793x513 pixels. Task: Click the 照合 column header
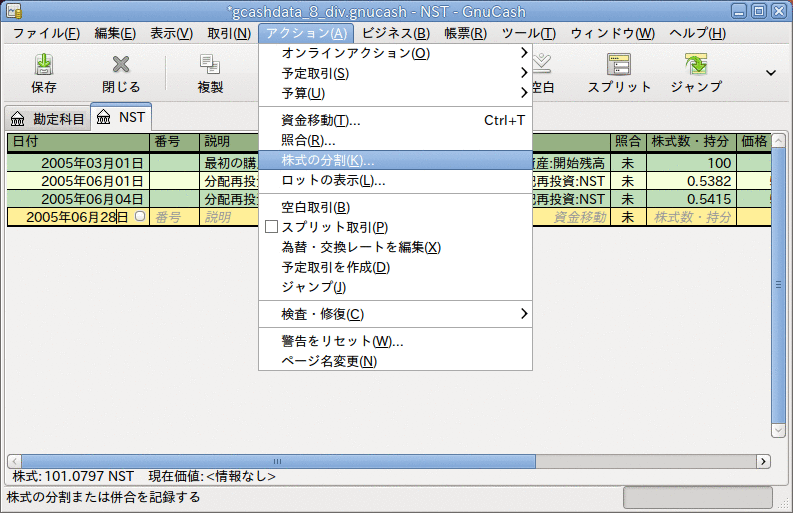tap(627, 142)
